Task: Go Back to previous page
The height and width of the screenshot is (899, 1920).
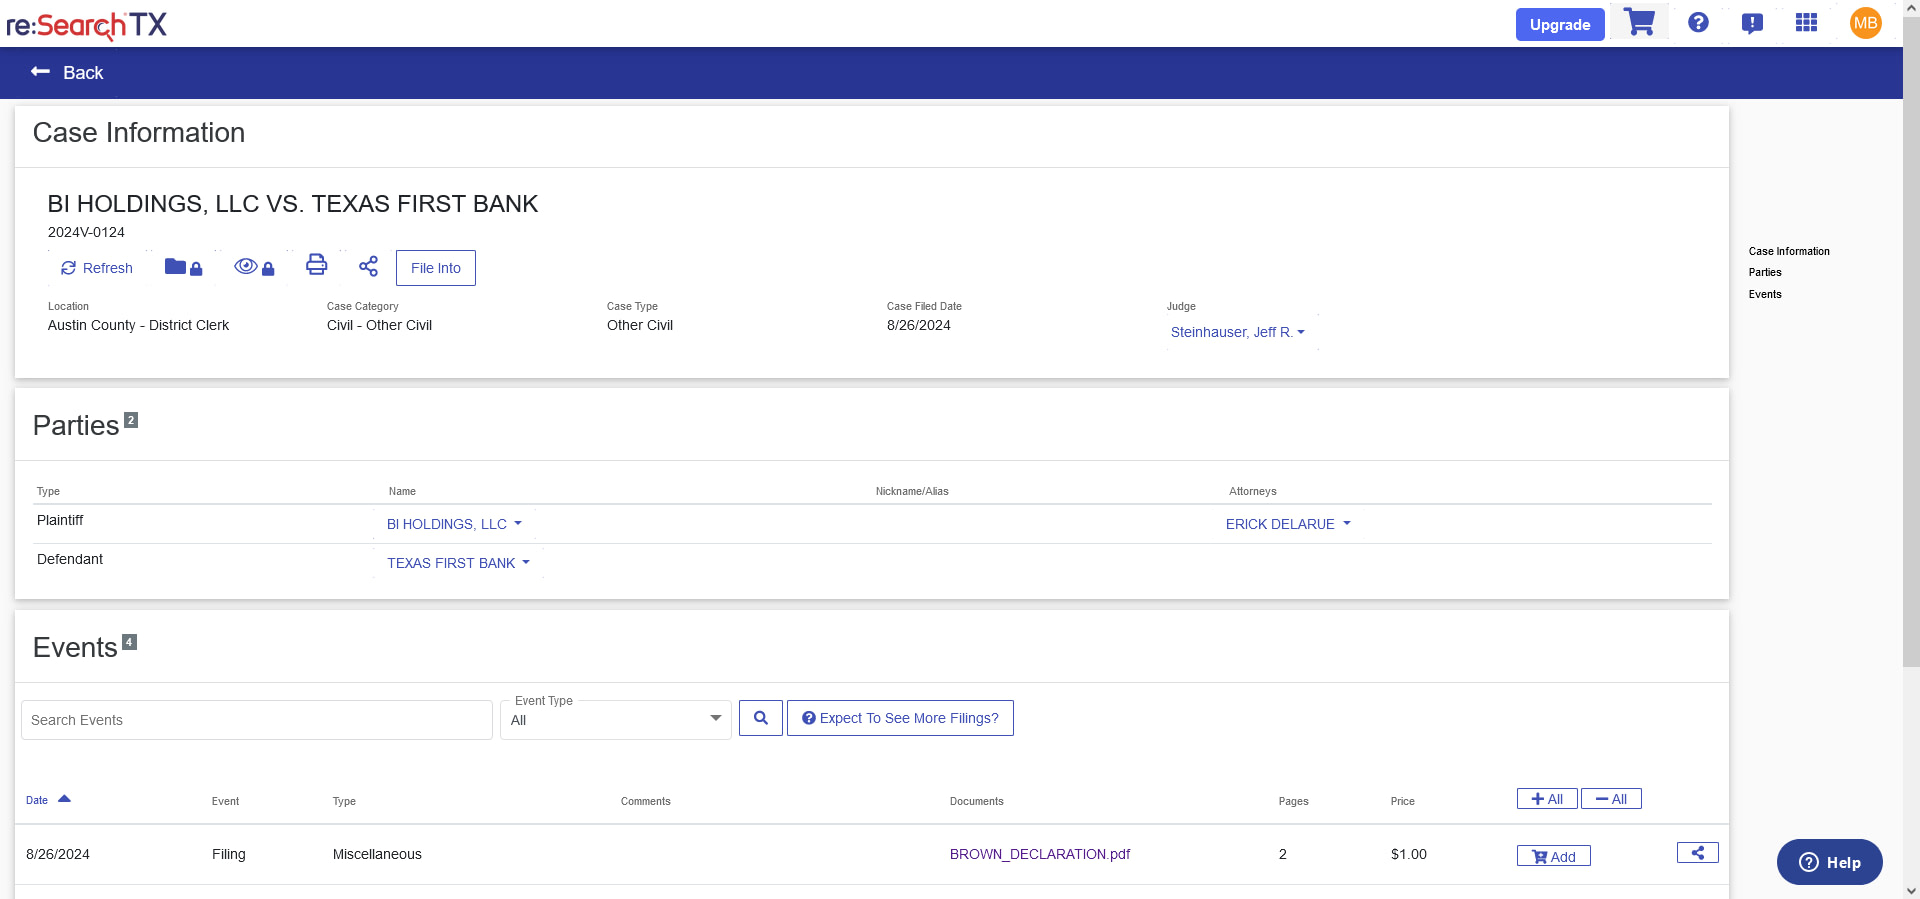Action: click(67, 72)
